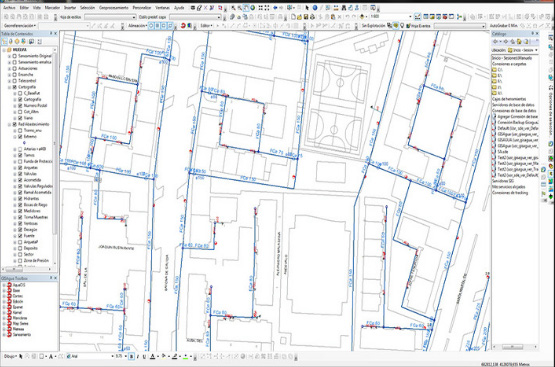
Task: Open the Dibujo drawing menu
Action: pos(10,356)
